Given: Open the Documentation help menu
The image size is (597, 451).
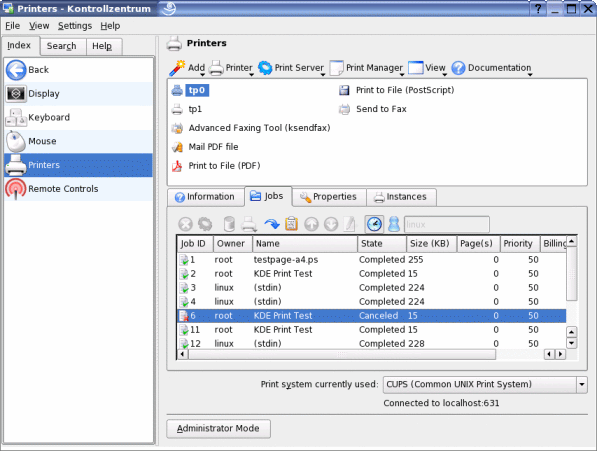Looking at the screenshot, I should [x=492, y=68].
